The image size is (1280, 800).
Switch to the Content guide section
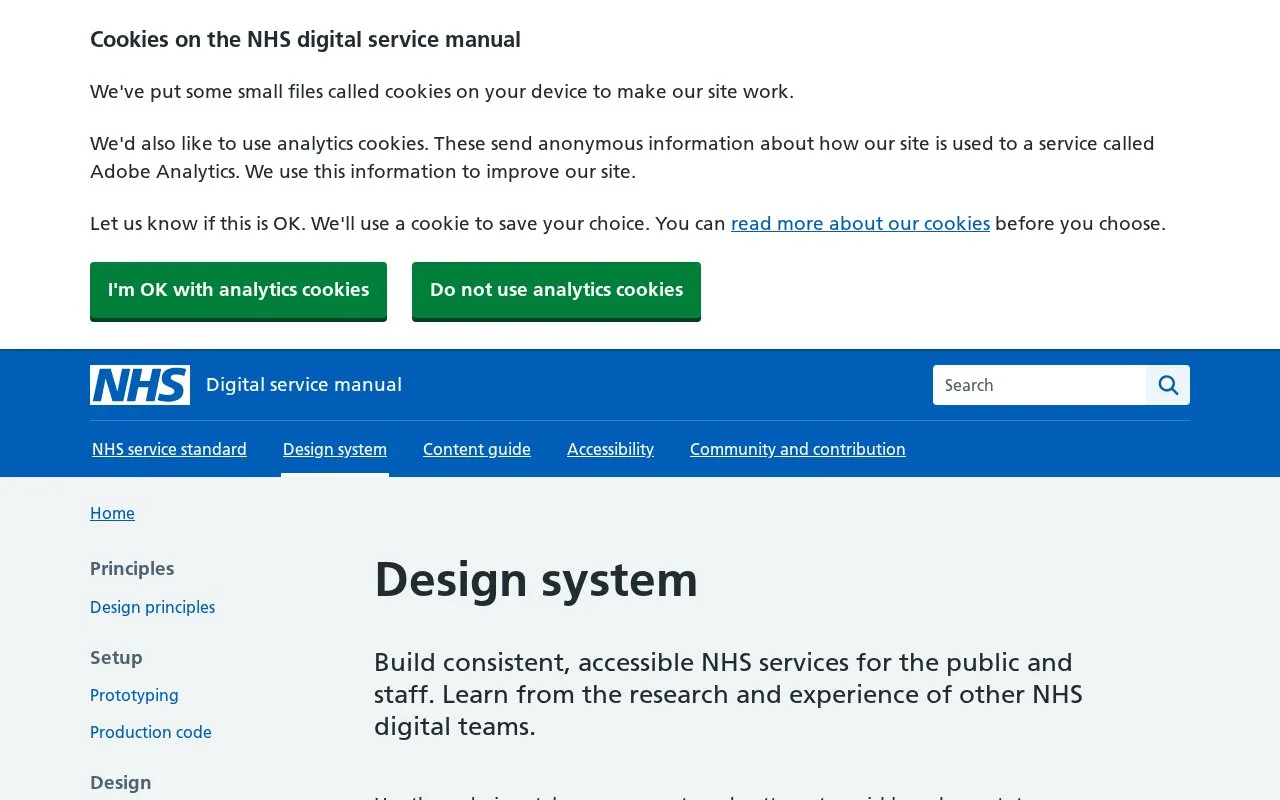477,449
